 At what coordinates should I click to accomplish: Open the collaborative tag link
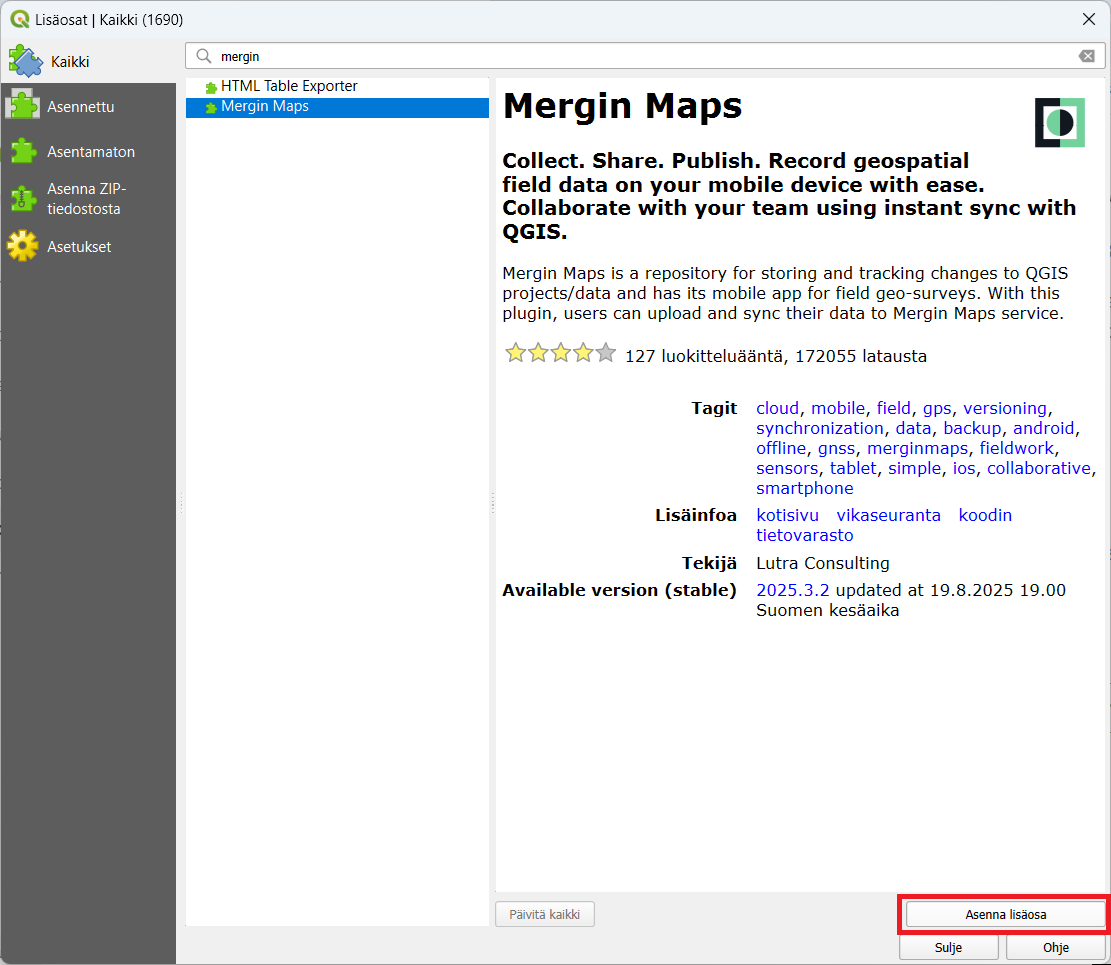[1039, 468]
